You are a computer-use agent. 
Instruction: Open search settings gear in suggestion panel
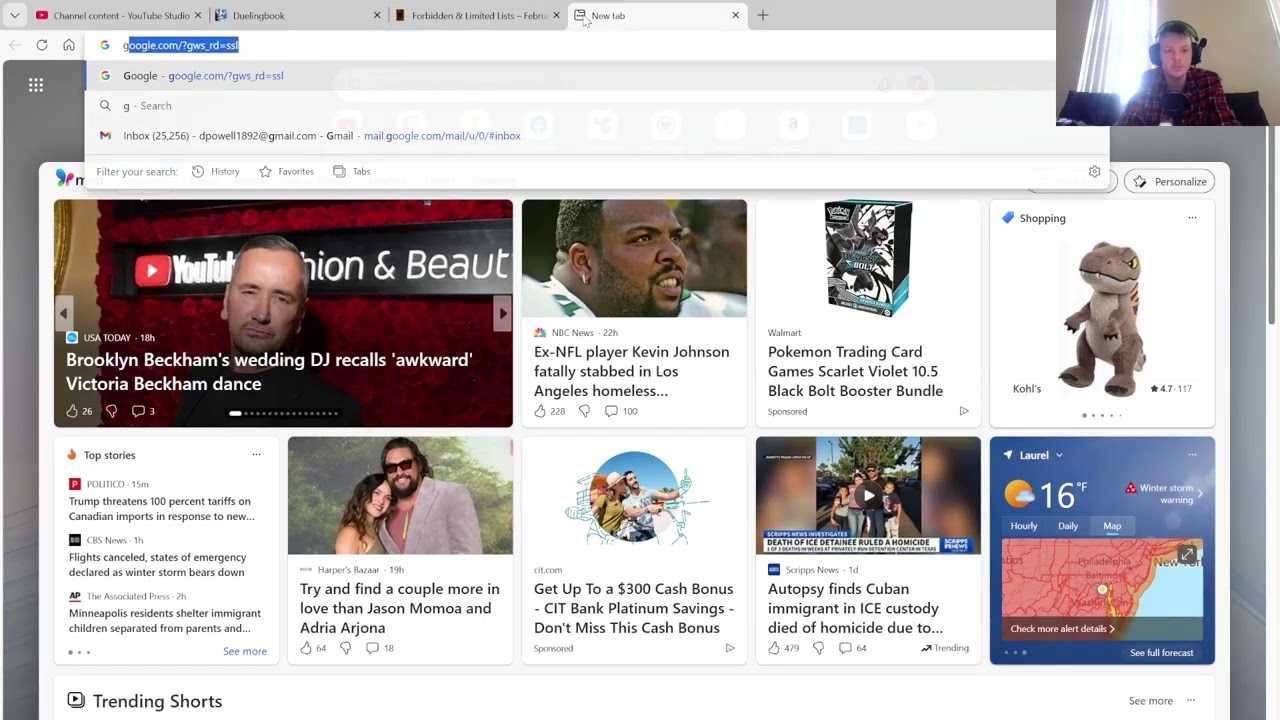1095,172
